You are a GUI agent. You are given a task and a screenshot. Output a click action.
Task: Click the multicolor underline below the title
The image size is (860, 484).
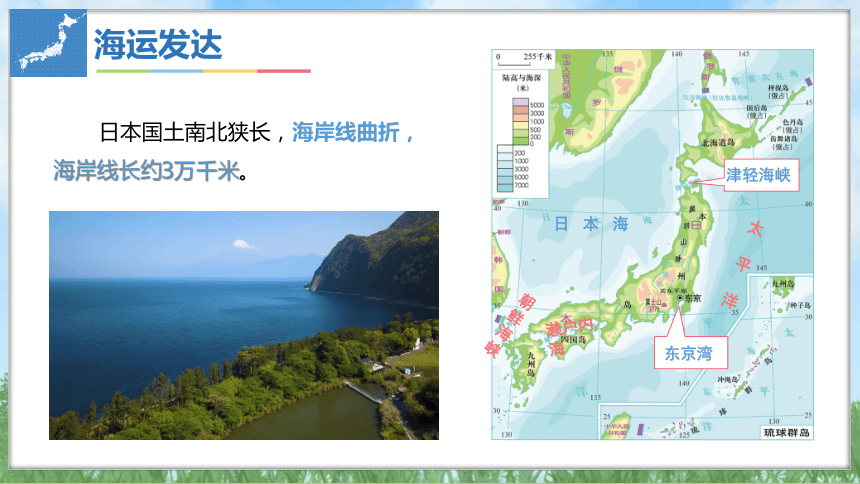point(203,71)
